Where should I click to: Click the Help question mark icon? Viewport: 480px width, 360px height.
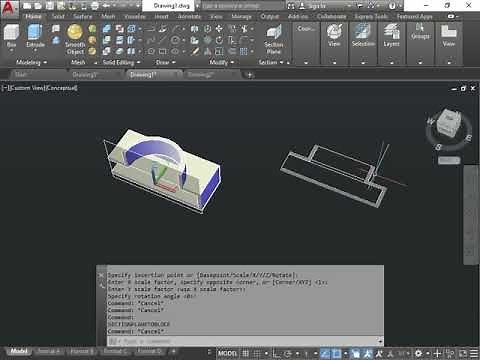[x=392, y=6]
